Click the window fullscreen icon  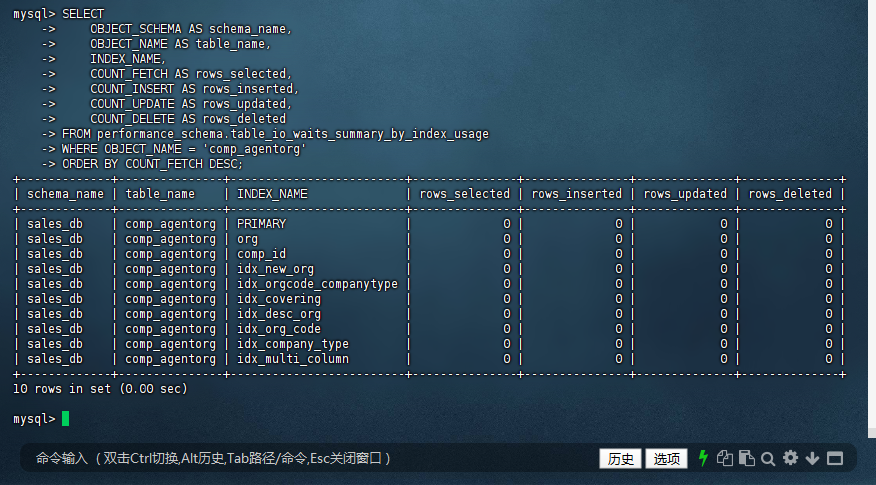(x=835, y=458)
